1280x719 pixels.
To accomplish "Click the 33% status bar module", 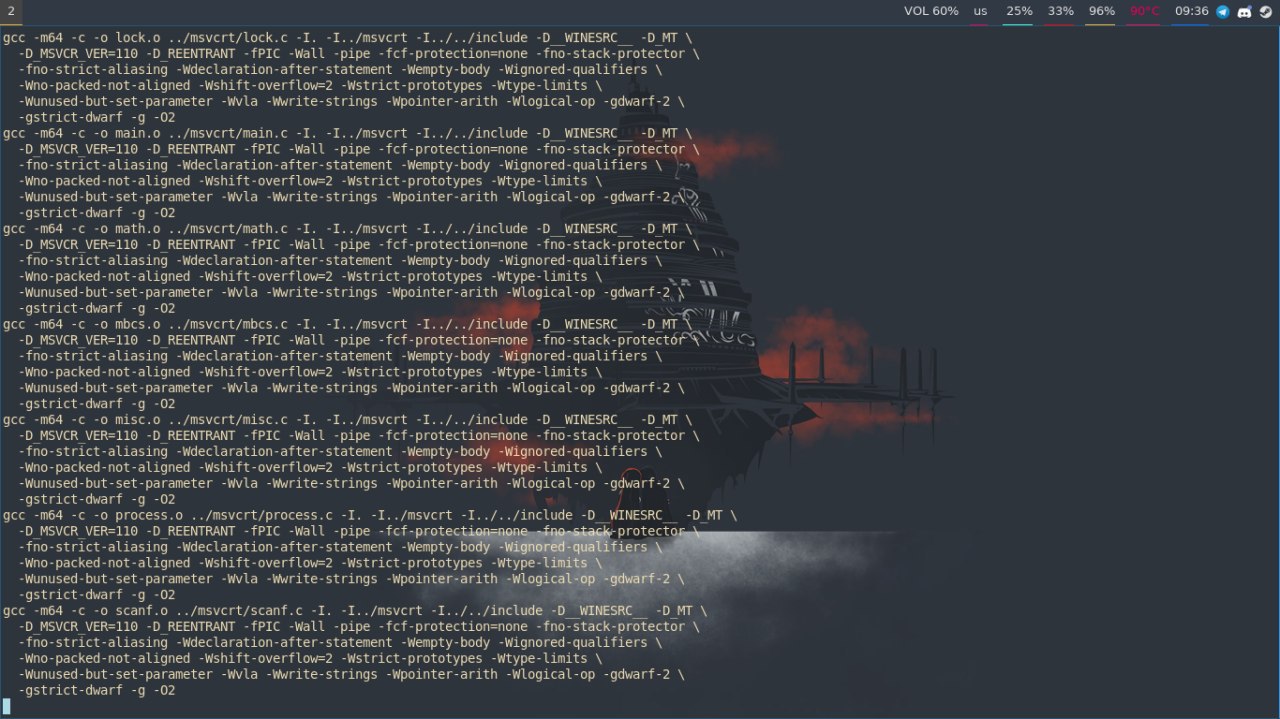I will pyautogui.click(x=1060, y=12).
